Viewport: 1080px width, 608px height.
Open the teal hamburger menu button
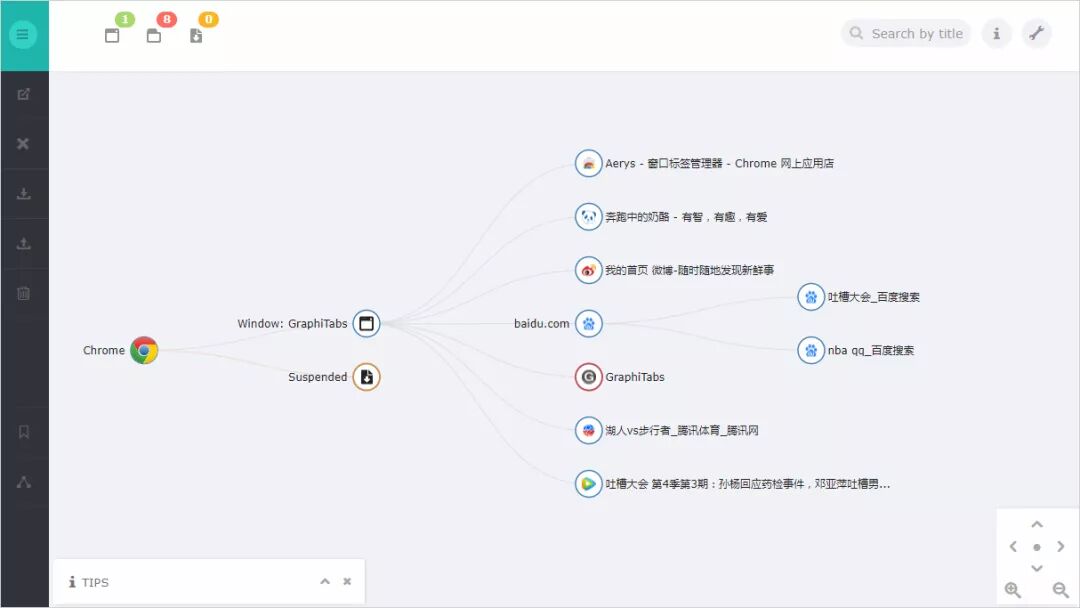pyautogui.click(x=23, y=34)
